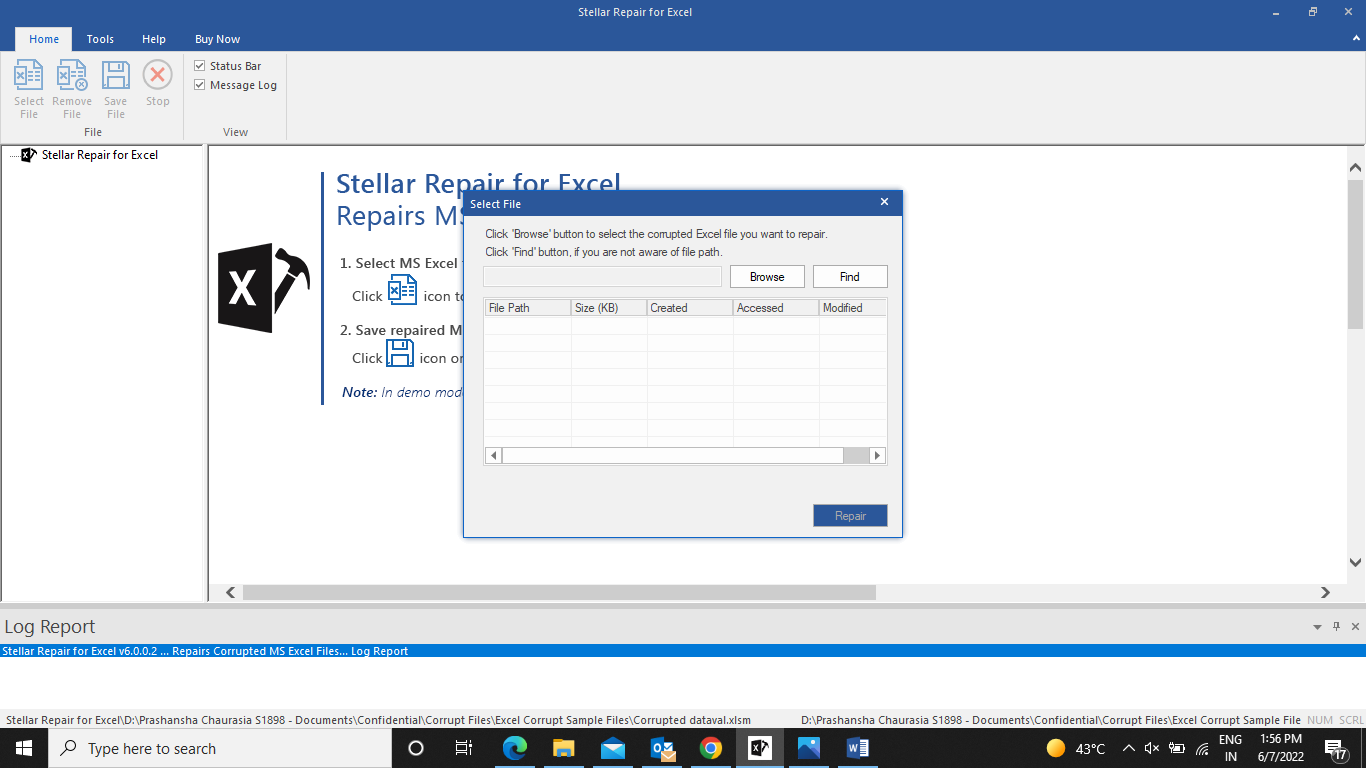Click the battery tray icon

point(1177,748)
